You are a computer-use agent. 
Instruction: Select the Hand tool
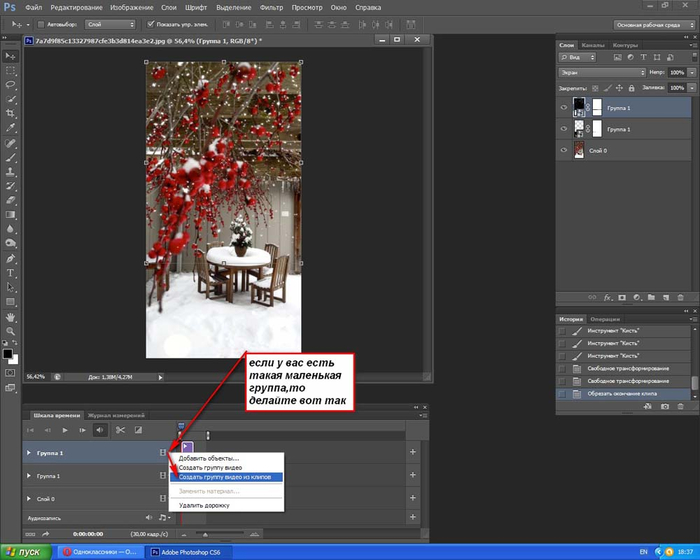[x=10, y=317]
